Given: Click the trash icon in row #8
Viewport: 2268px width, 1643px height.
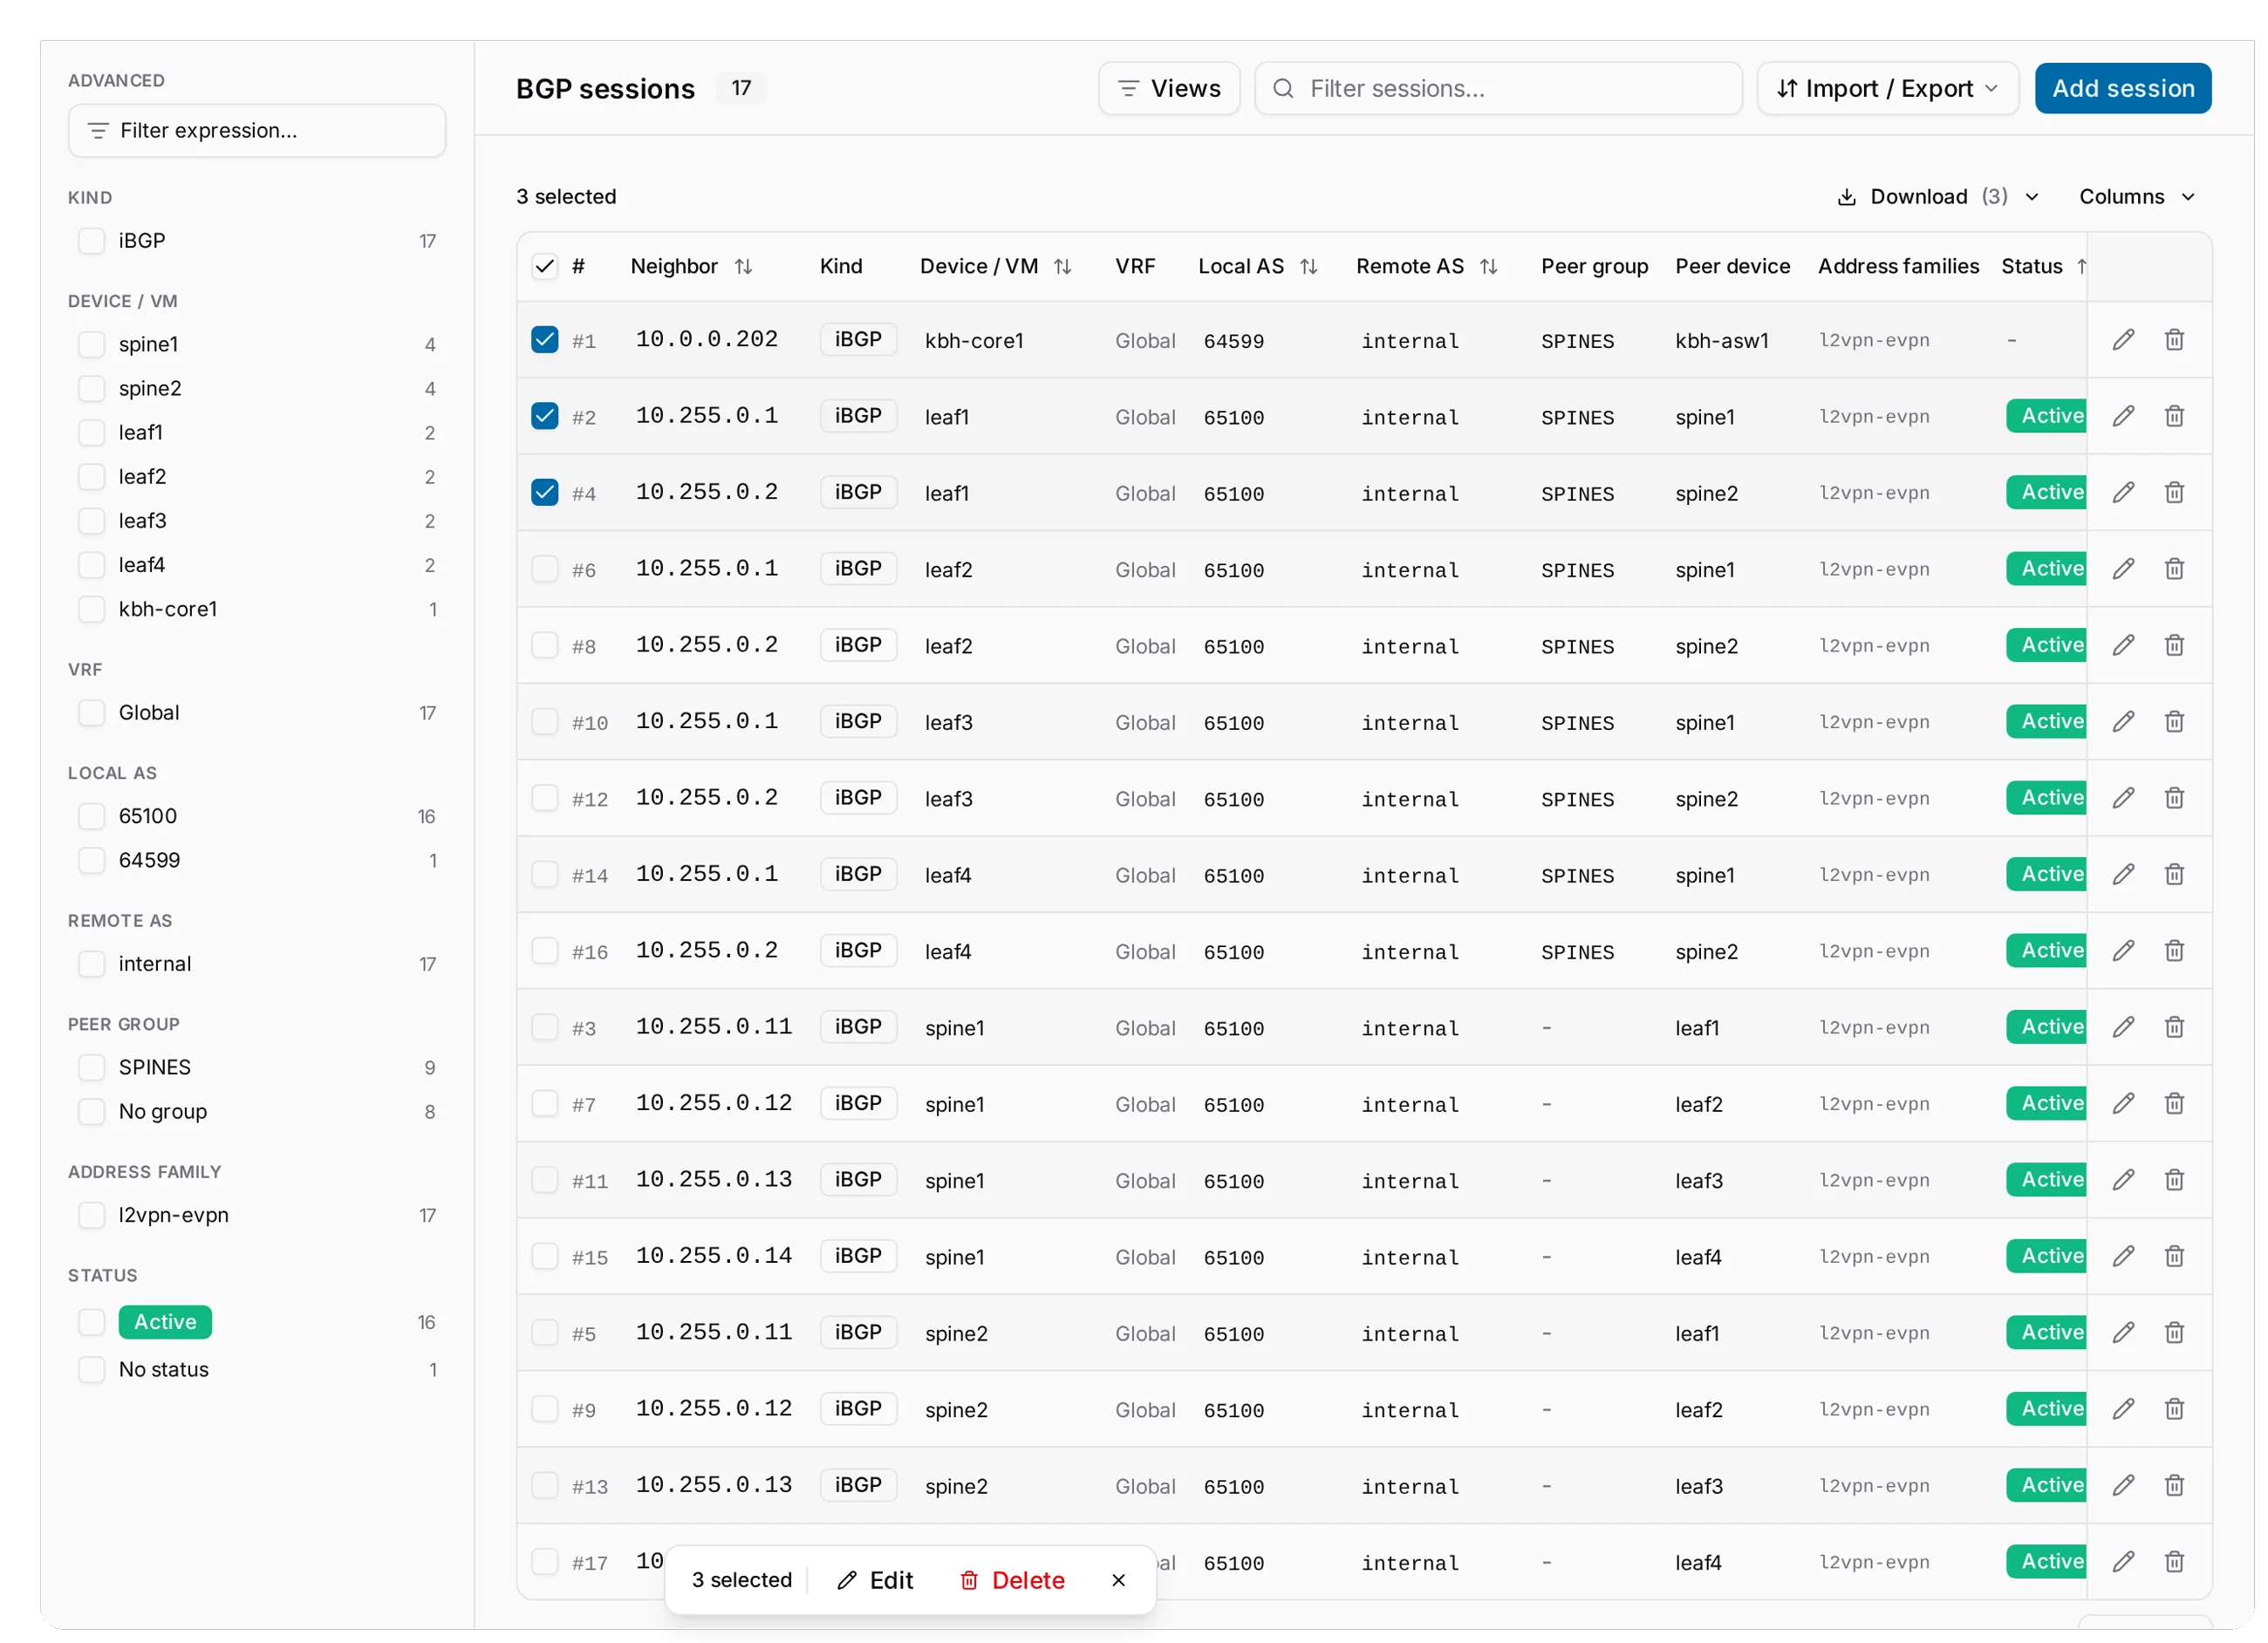Looking at the screenshot, I should point(2174,645).
